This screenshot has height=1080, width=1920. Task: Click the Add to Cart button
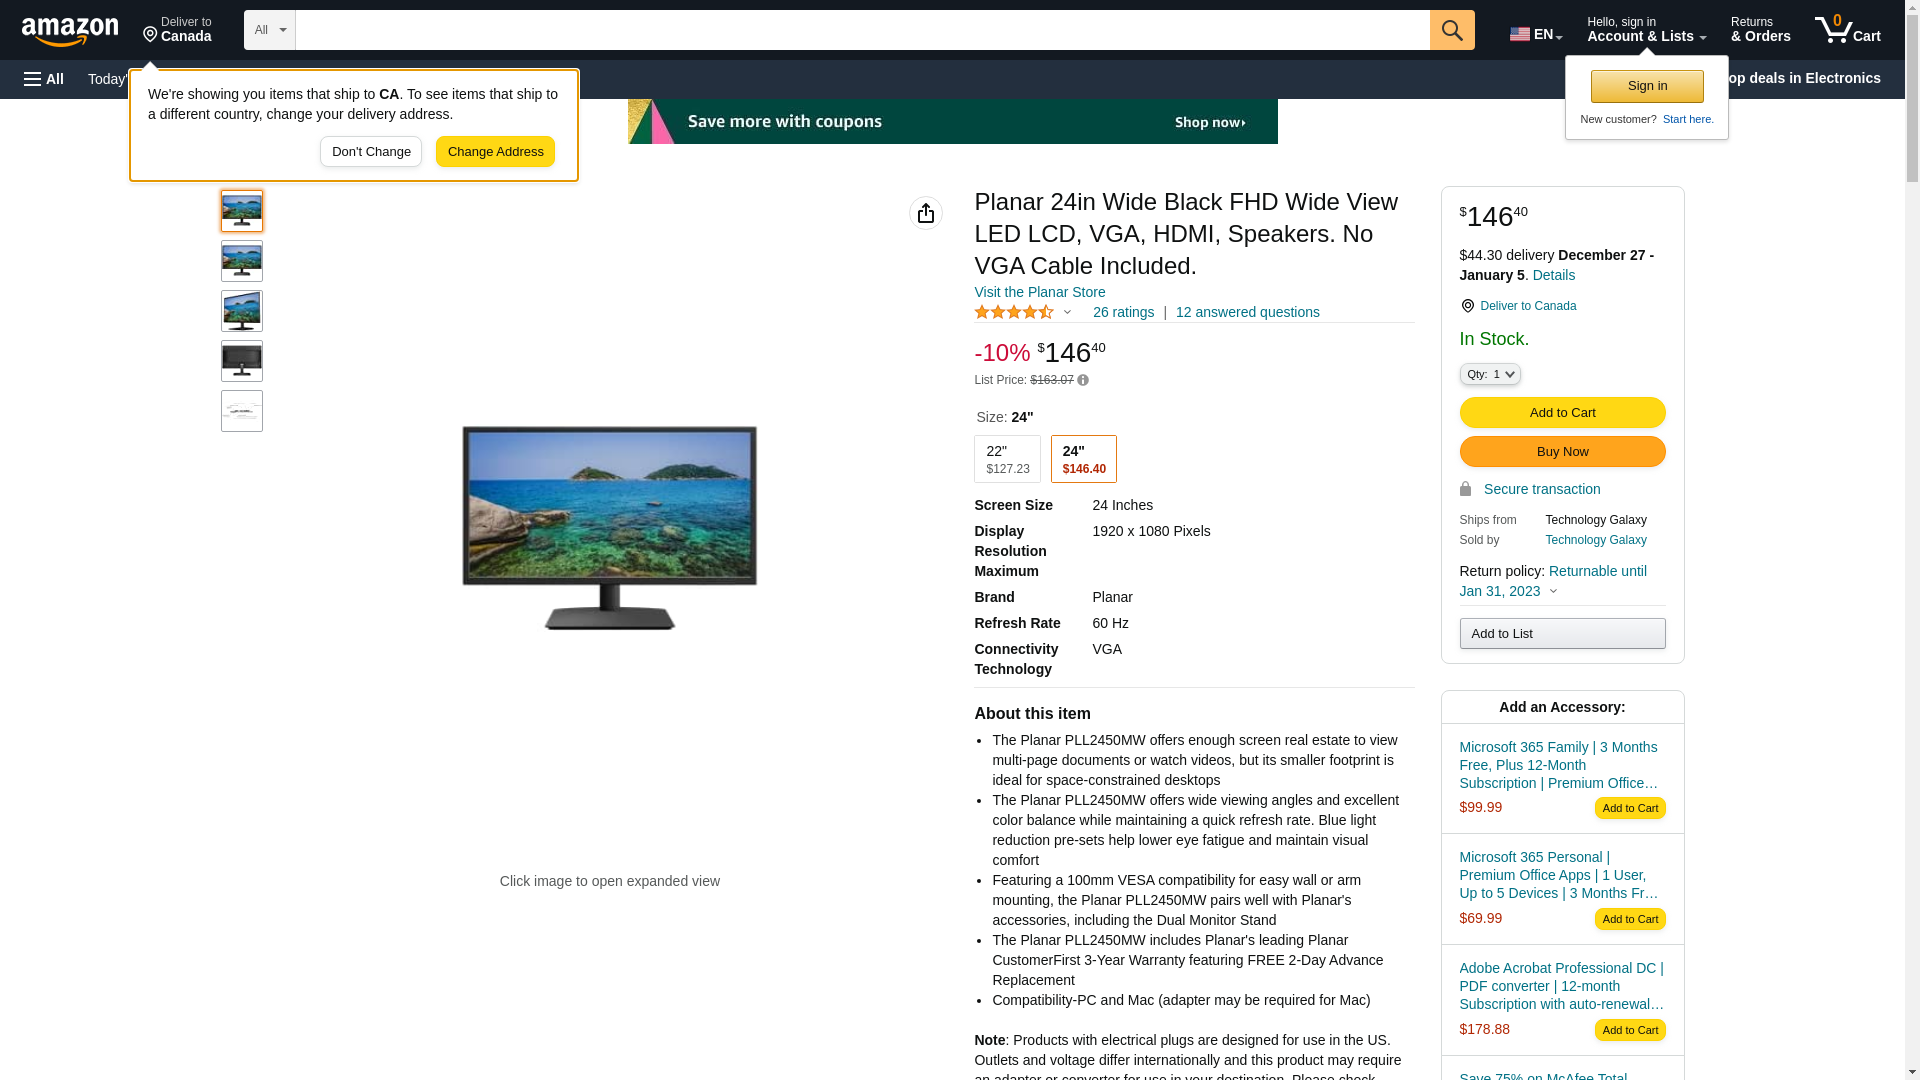[1562, 413]
